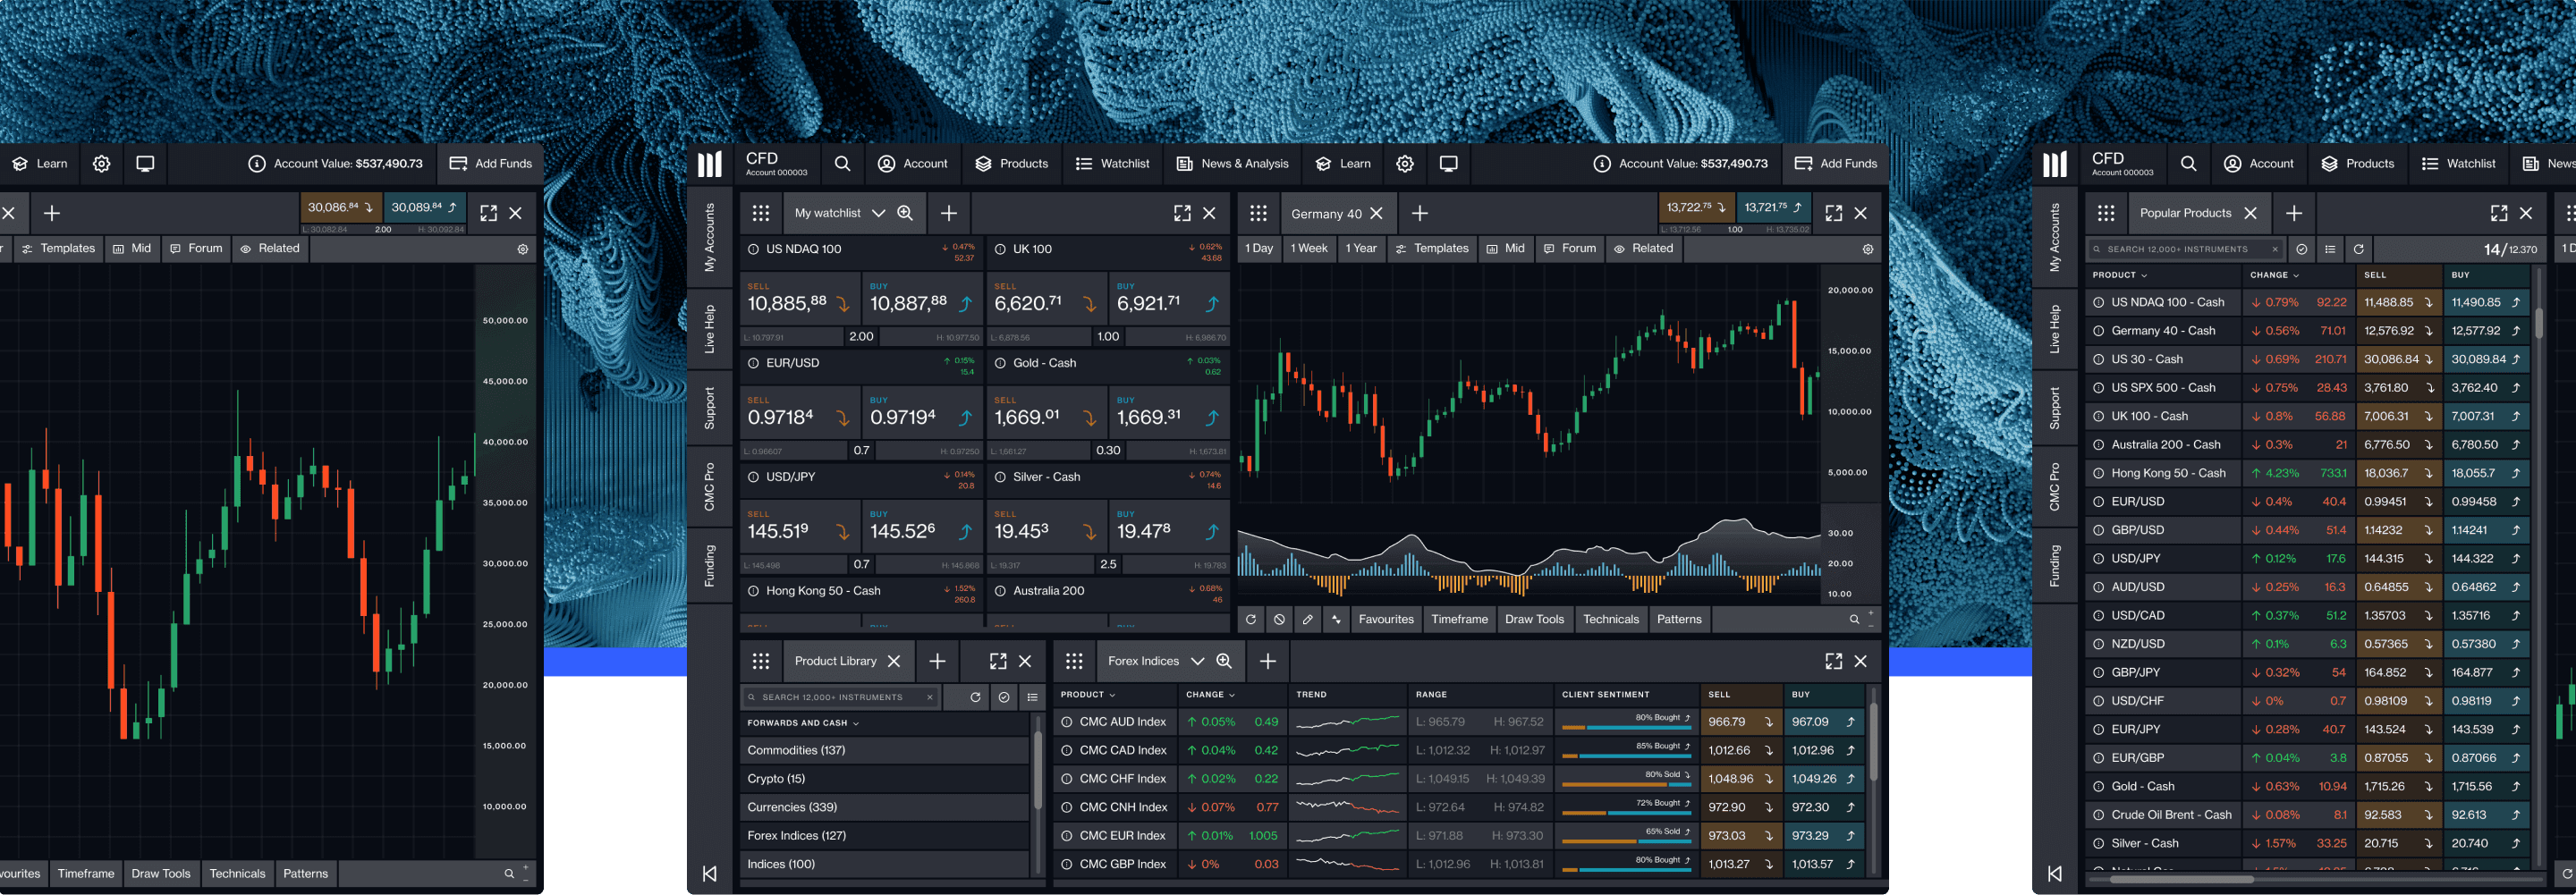The height and width of the screenshot is (895, 2576).
Task: Click info icon next to CMC AUD Index
Action: coord(1066,722)
